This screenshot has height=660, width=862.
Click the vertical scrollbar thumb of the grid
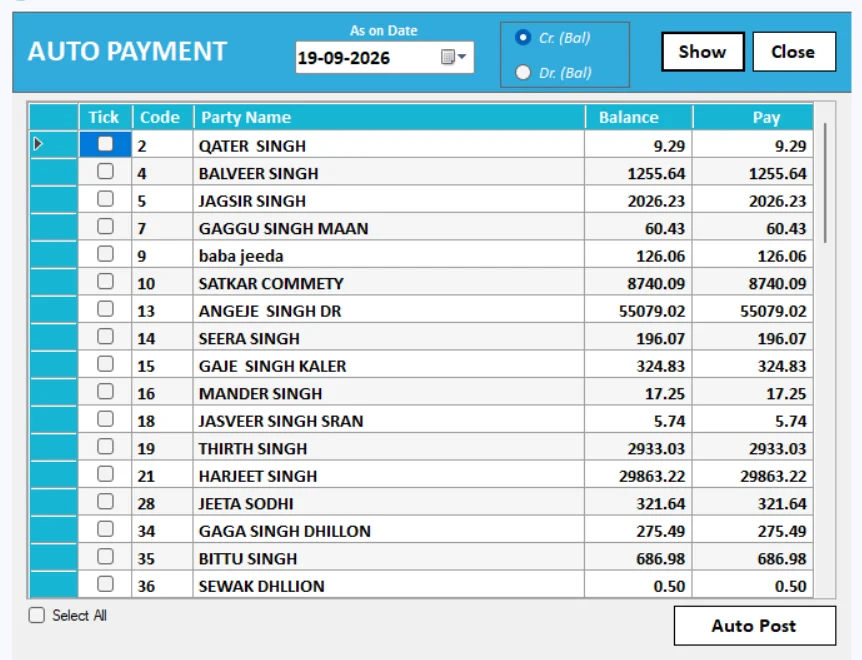point(825,183)
